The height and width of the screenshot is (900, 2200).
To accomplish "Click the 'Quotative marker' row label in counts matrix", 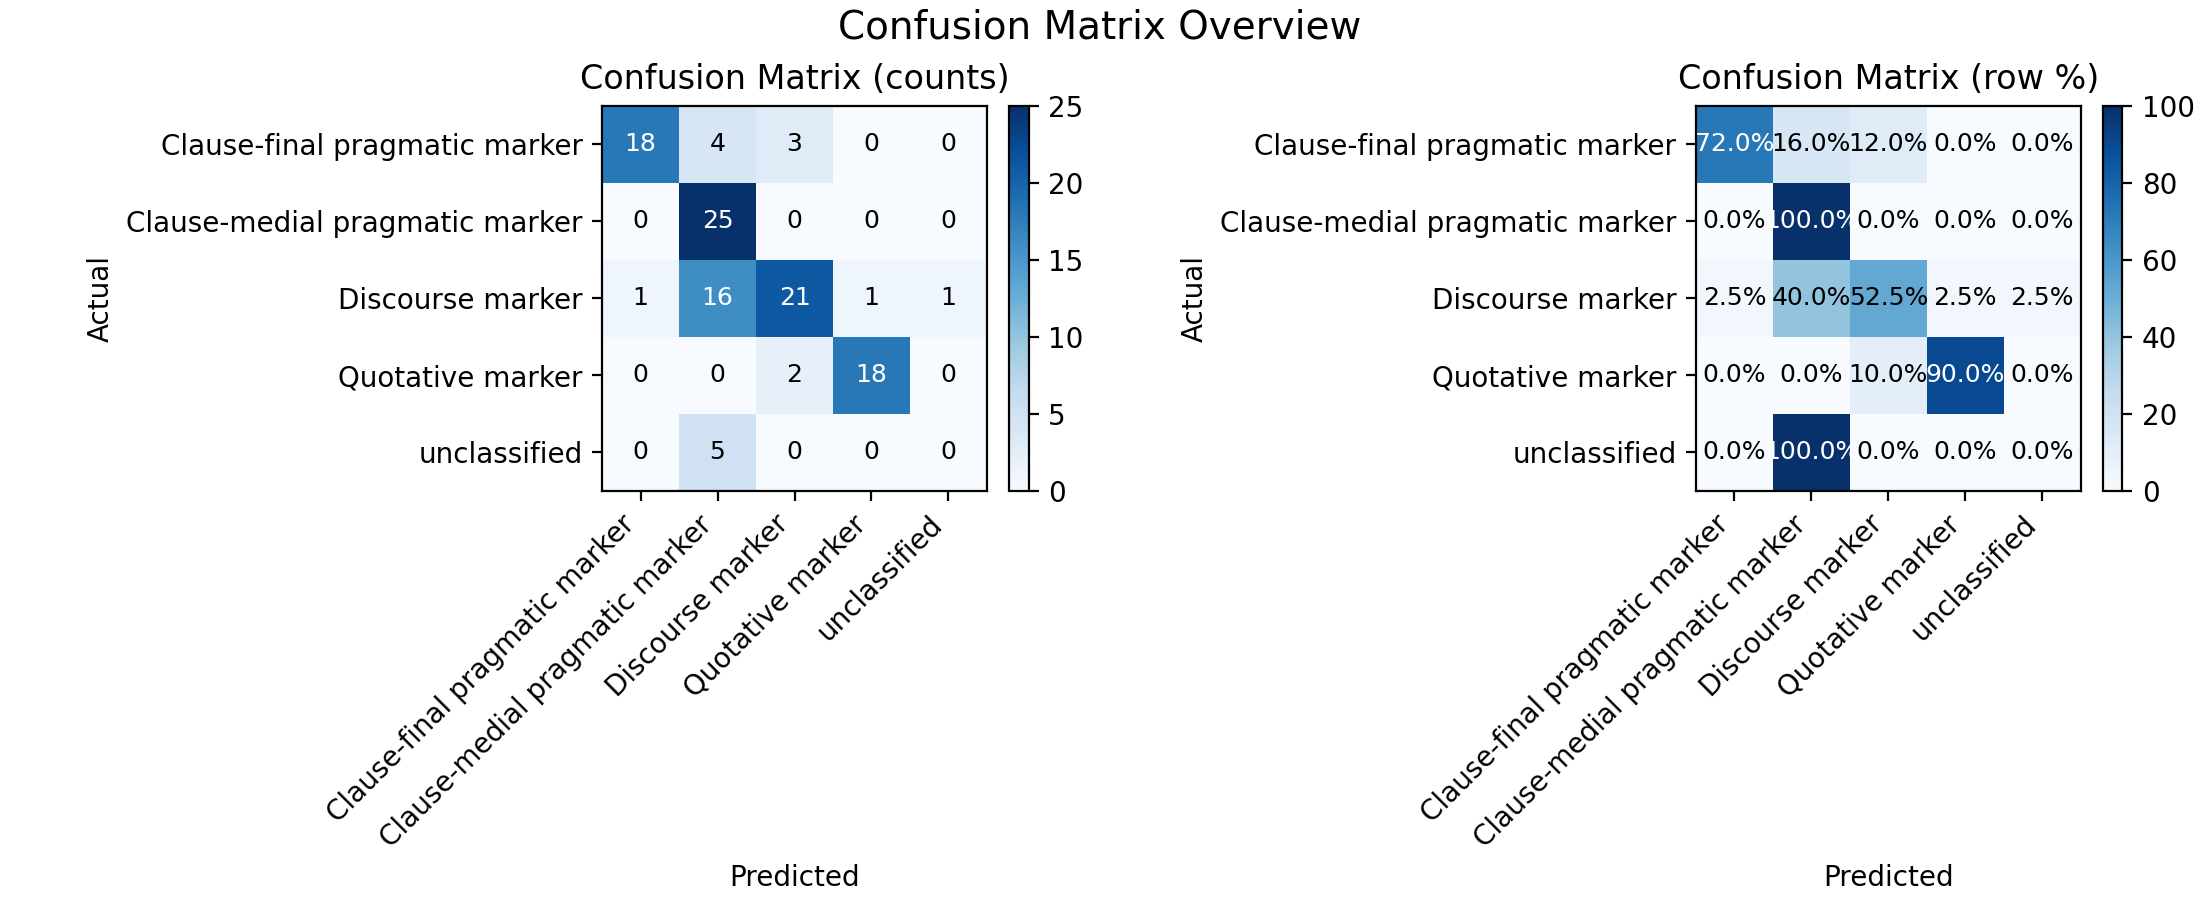I will point(460,377).
